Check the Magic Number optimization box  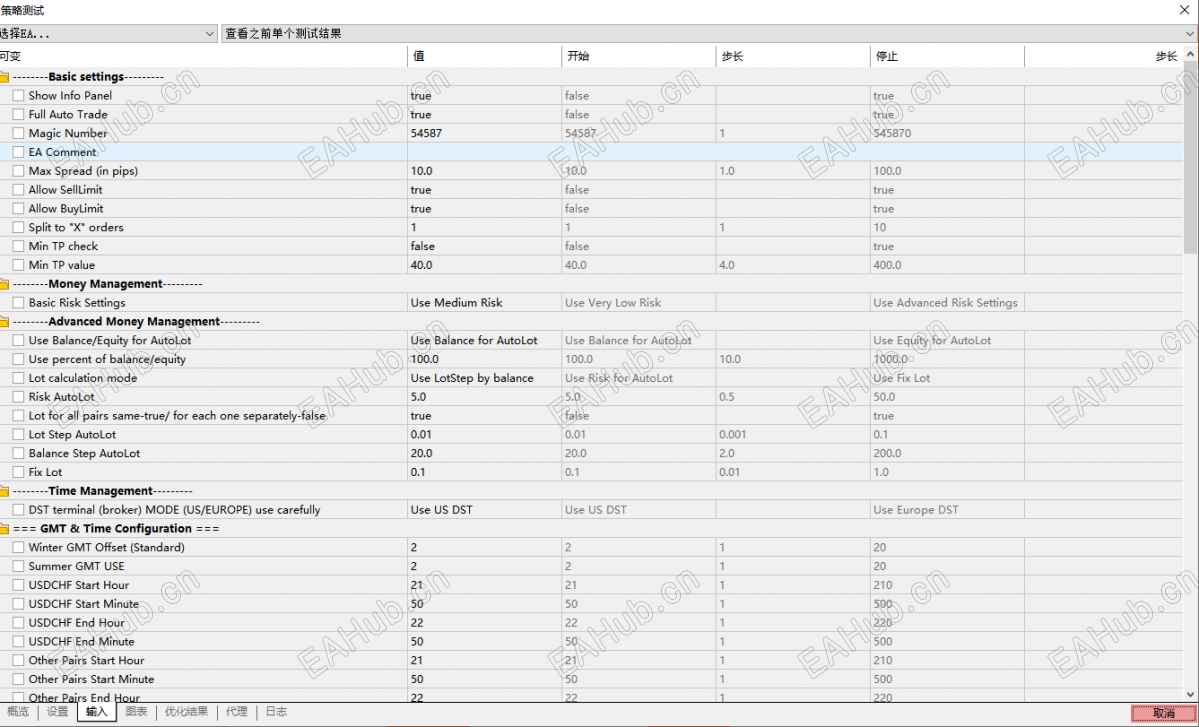click(x=18, y=133)
